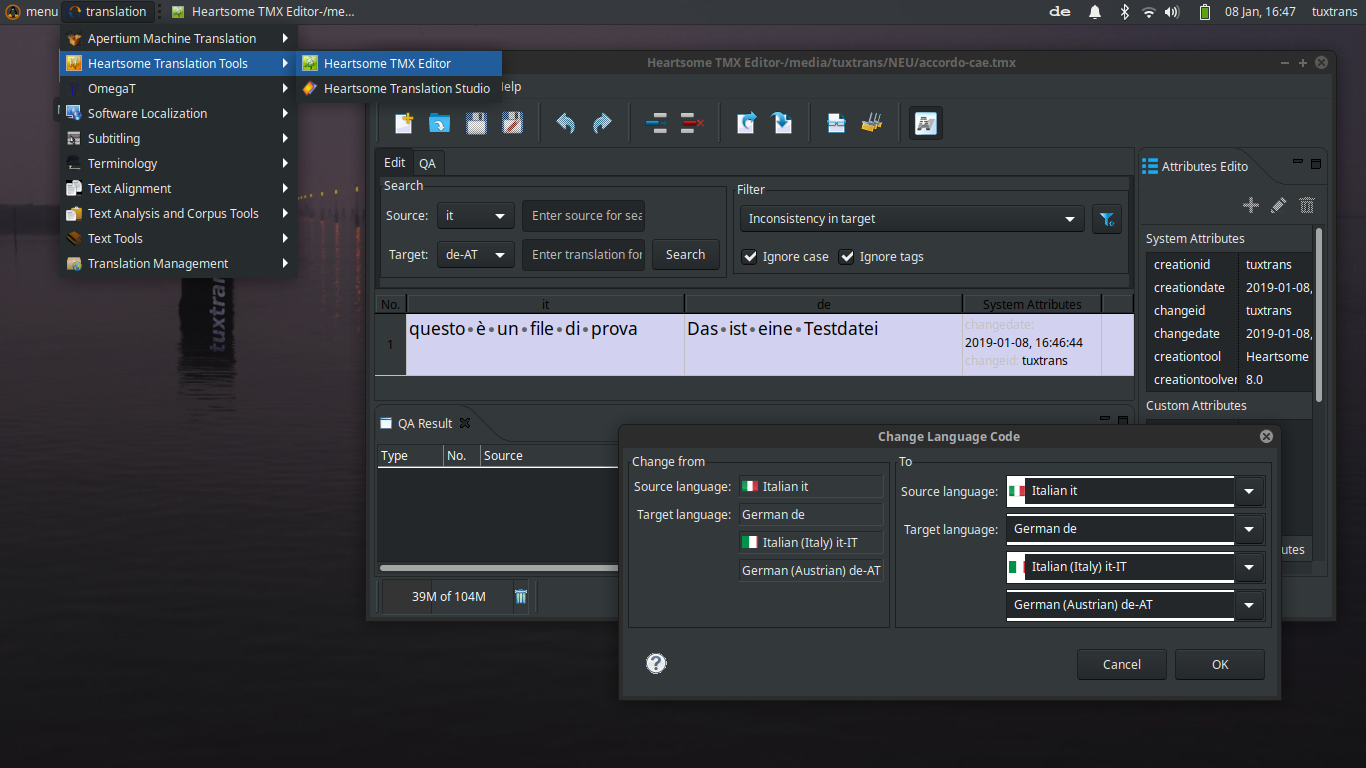
Task: Open the volume indicator in the panel
Action: coord(1172,12)
